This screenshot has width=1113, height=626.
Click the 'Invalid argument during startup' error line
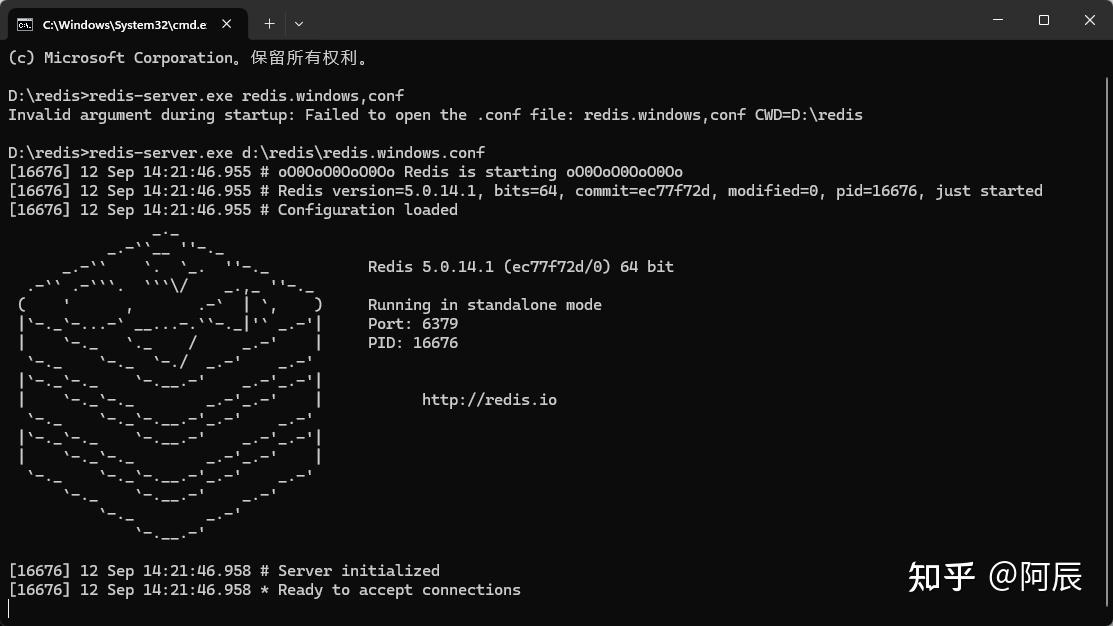(x=435, y=115)
